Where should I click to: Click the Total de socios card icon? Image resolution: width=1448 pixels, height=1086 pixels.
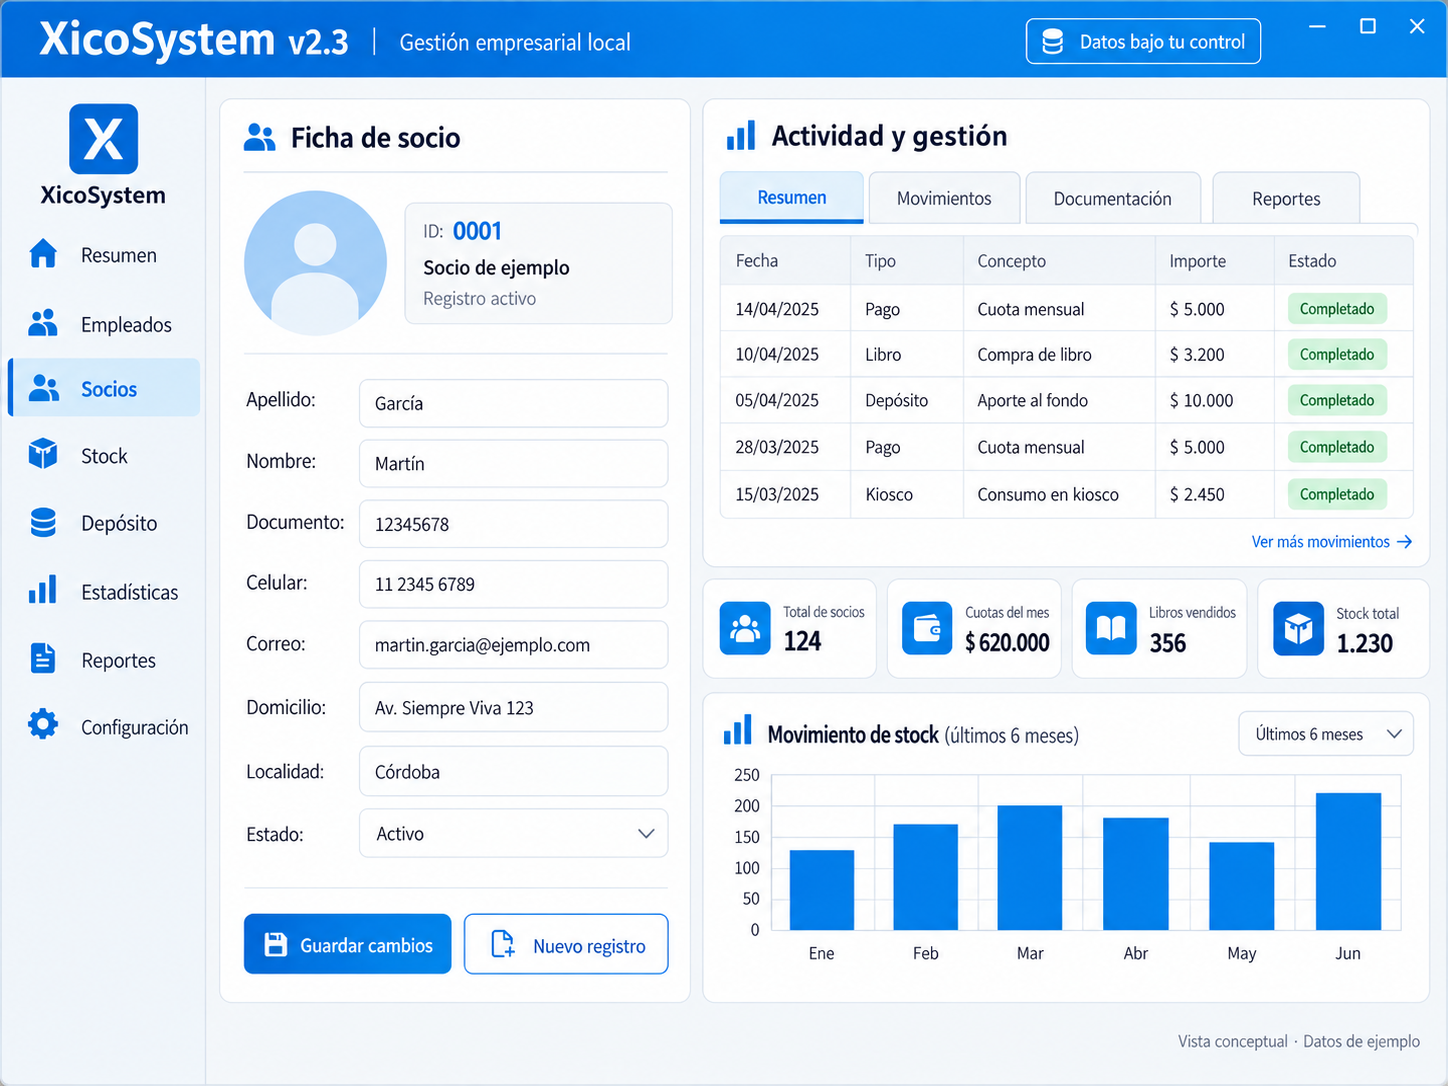tap(745, 628)
